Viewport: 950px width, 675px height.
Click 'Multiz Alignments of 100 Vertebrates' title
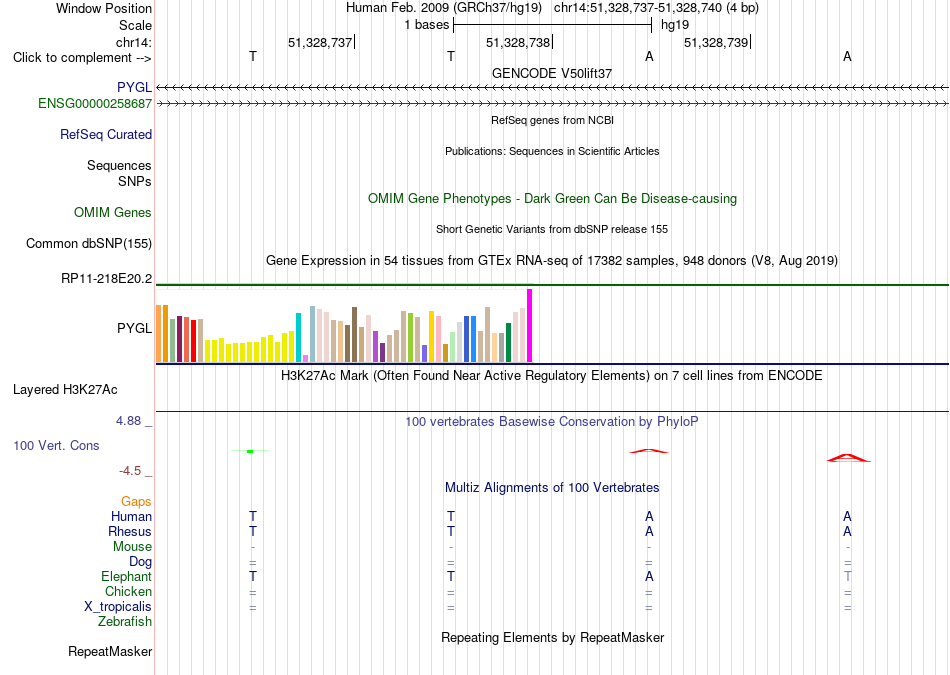pos(552,488)
